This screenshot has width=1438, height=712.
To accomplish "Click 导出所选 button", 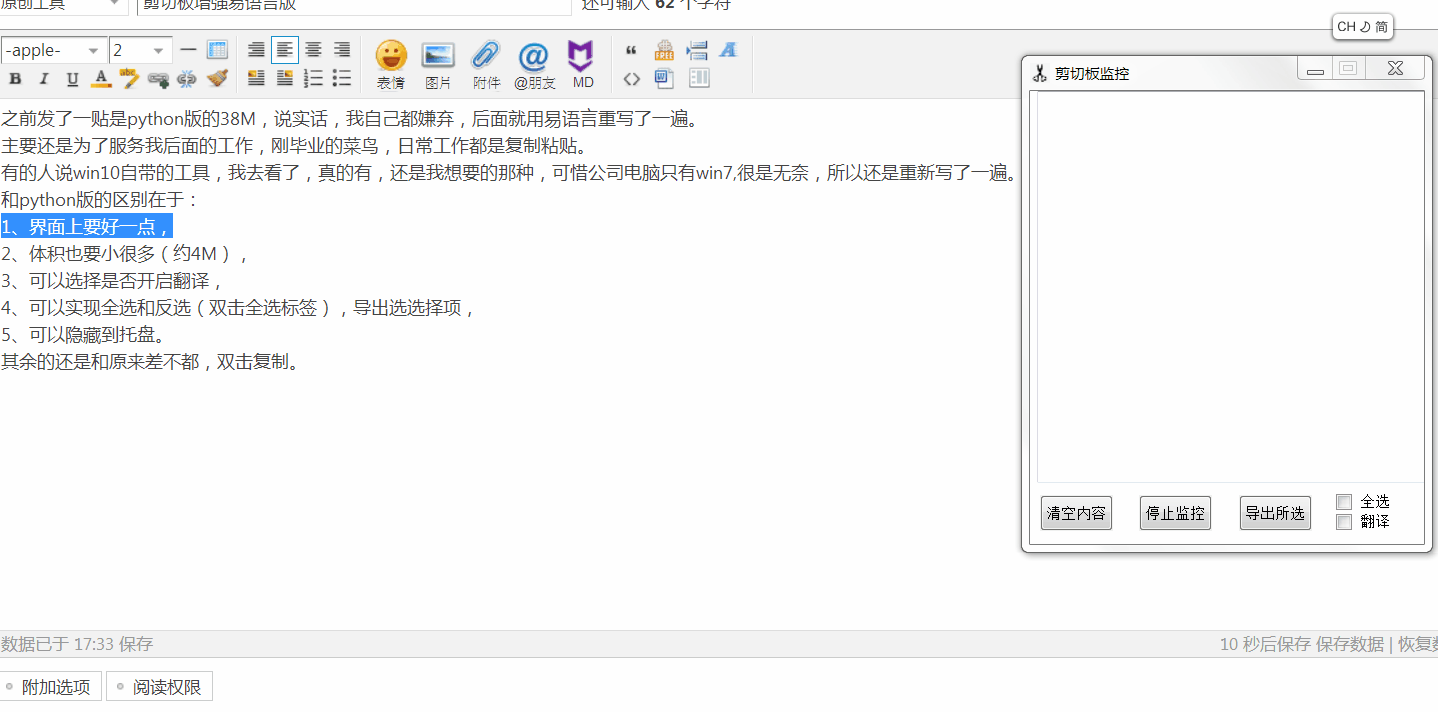I will 1275,513.
